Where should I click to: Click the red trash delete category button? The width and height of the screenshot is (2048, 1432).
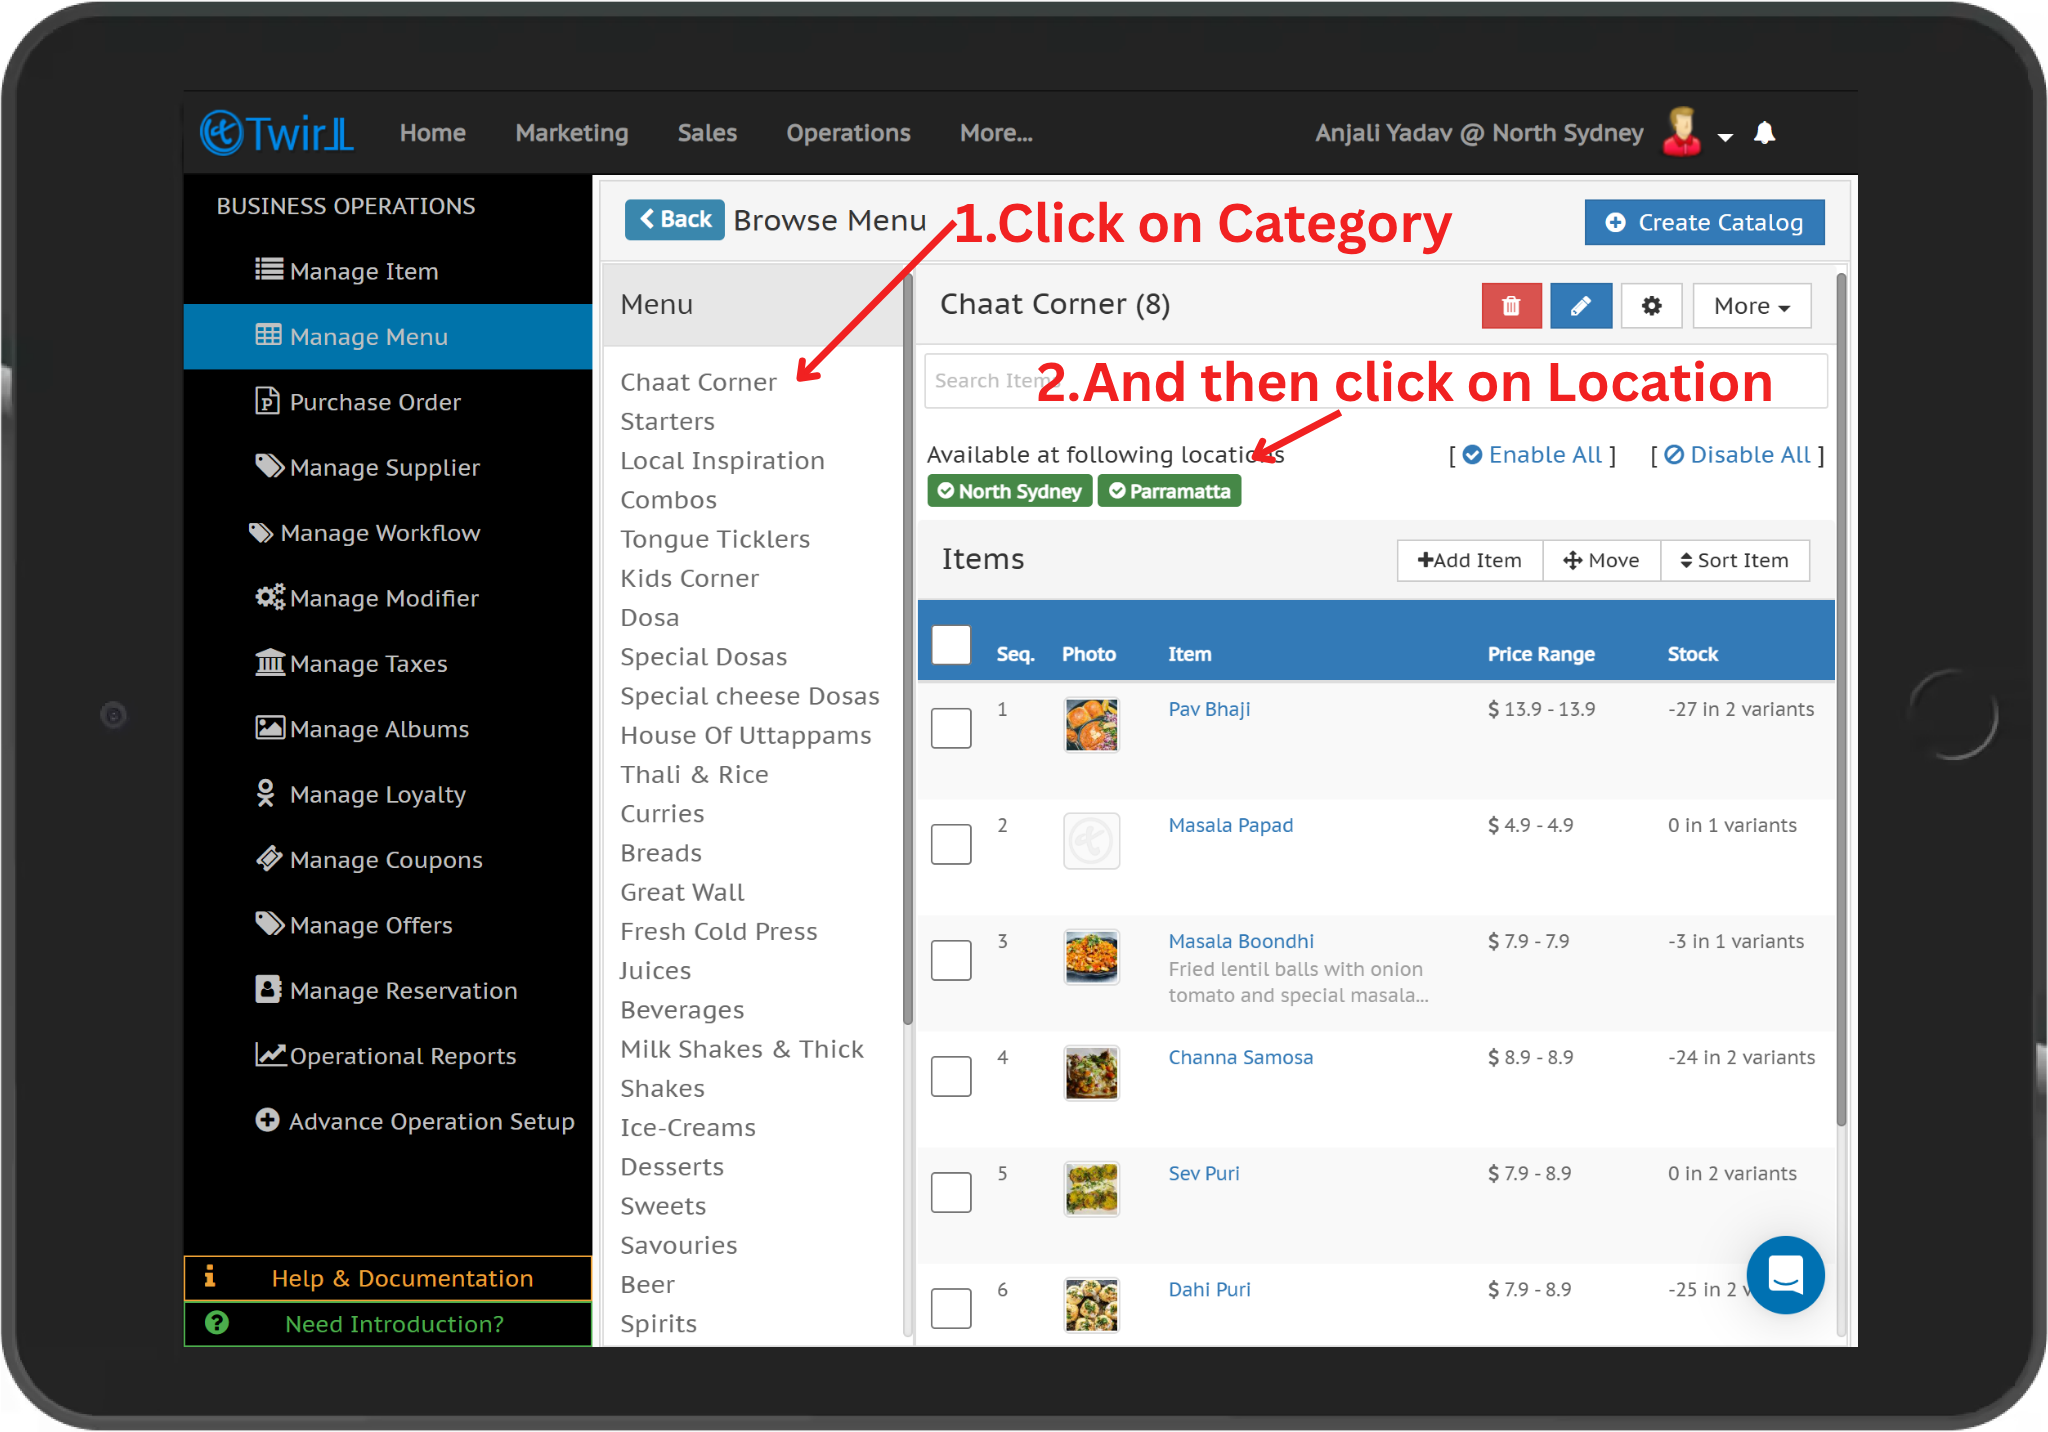pyautogui.click(x=1510, y=306)
